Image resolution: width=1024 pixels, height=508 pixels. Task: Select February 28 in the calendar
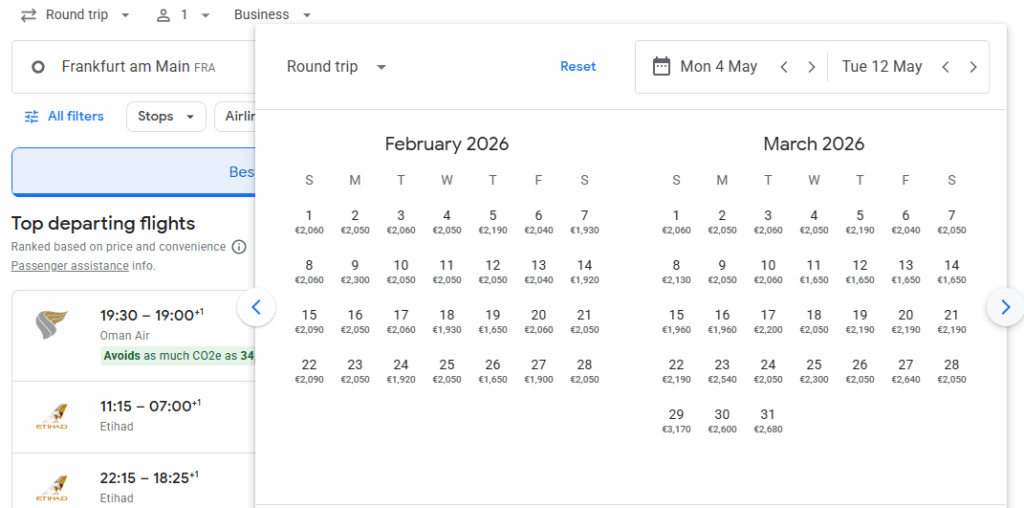tap(584, 371)
